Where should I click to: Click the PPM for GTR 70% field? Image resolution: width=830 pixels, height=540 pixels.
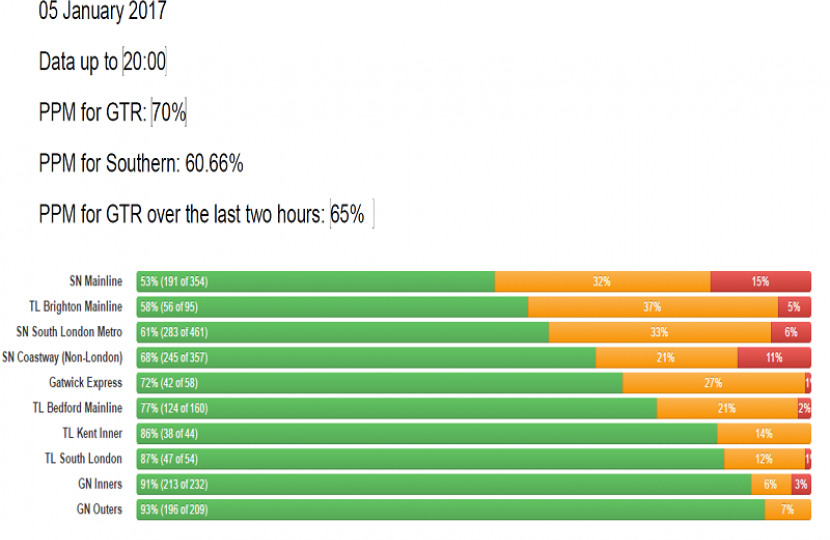168,113
